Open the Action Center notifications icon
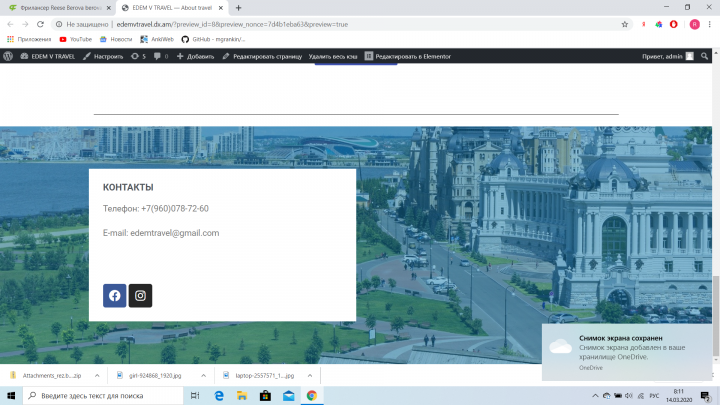This screenshot has width=720, height=405. coord(706,395)
